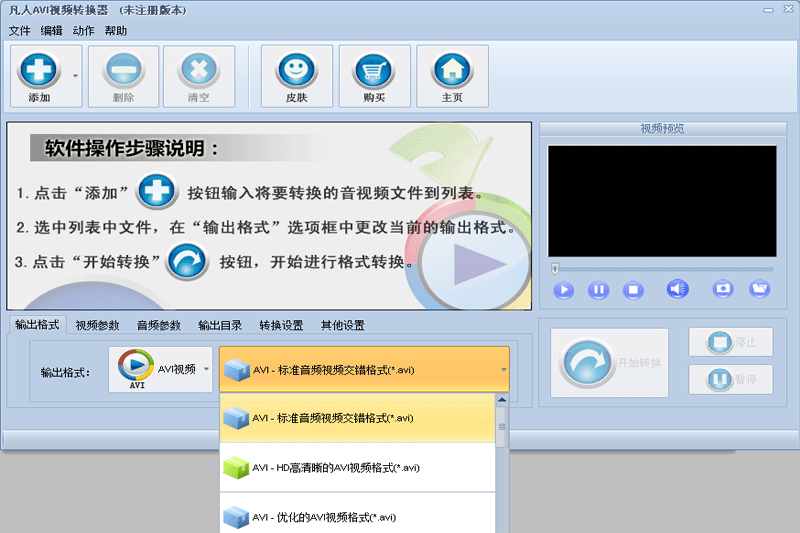Open the 文件 menu
The width and height of the screenshot is (800, 533).
click(x=19, y=31)
